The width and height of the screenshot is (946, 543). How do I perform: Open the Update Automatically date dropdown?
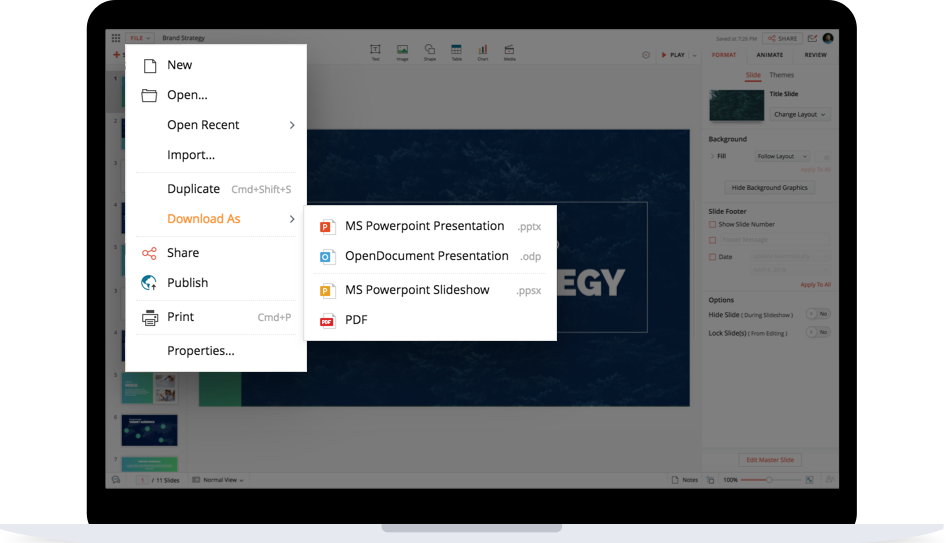click(x=790, y=257)
